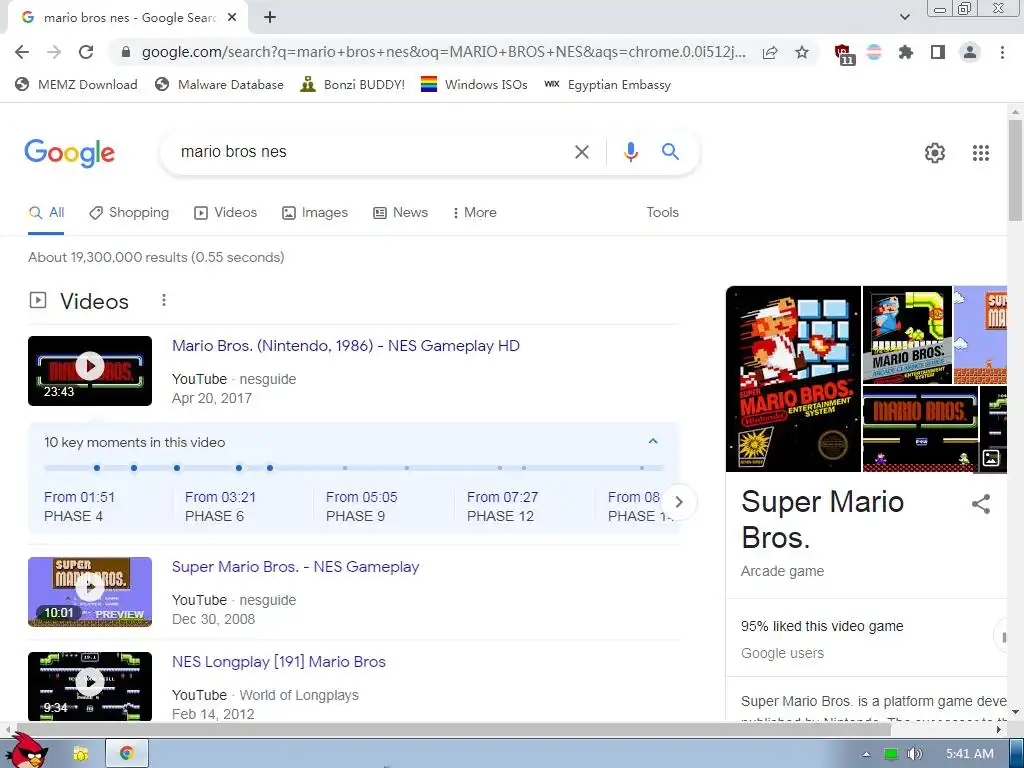Open Videos section options menu

(x=164, y=300)
